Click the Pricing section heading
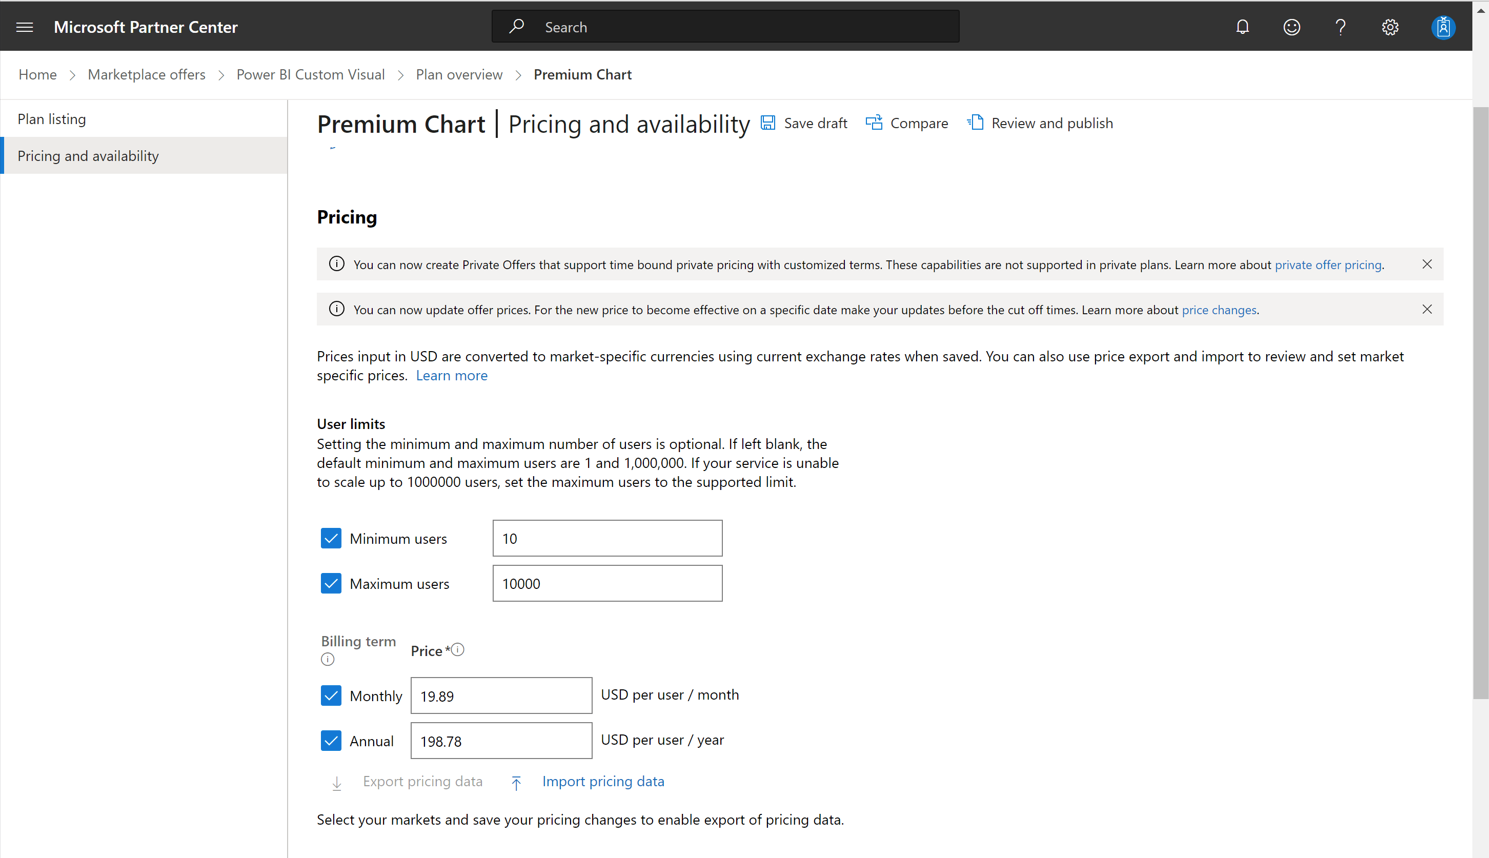 [347, 217]
